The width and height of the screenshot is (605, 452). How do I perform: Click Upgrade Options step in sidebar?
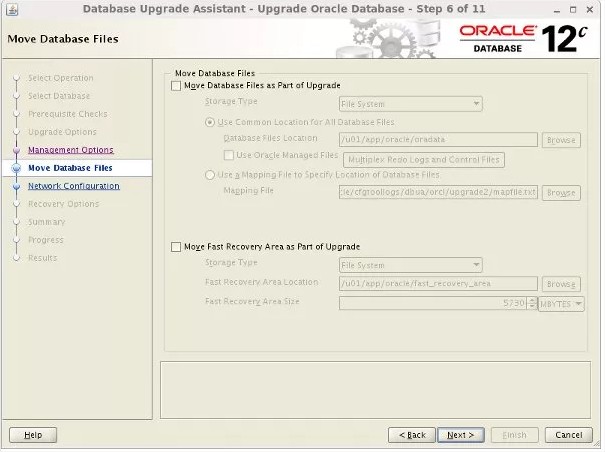pos(63,132)
